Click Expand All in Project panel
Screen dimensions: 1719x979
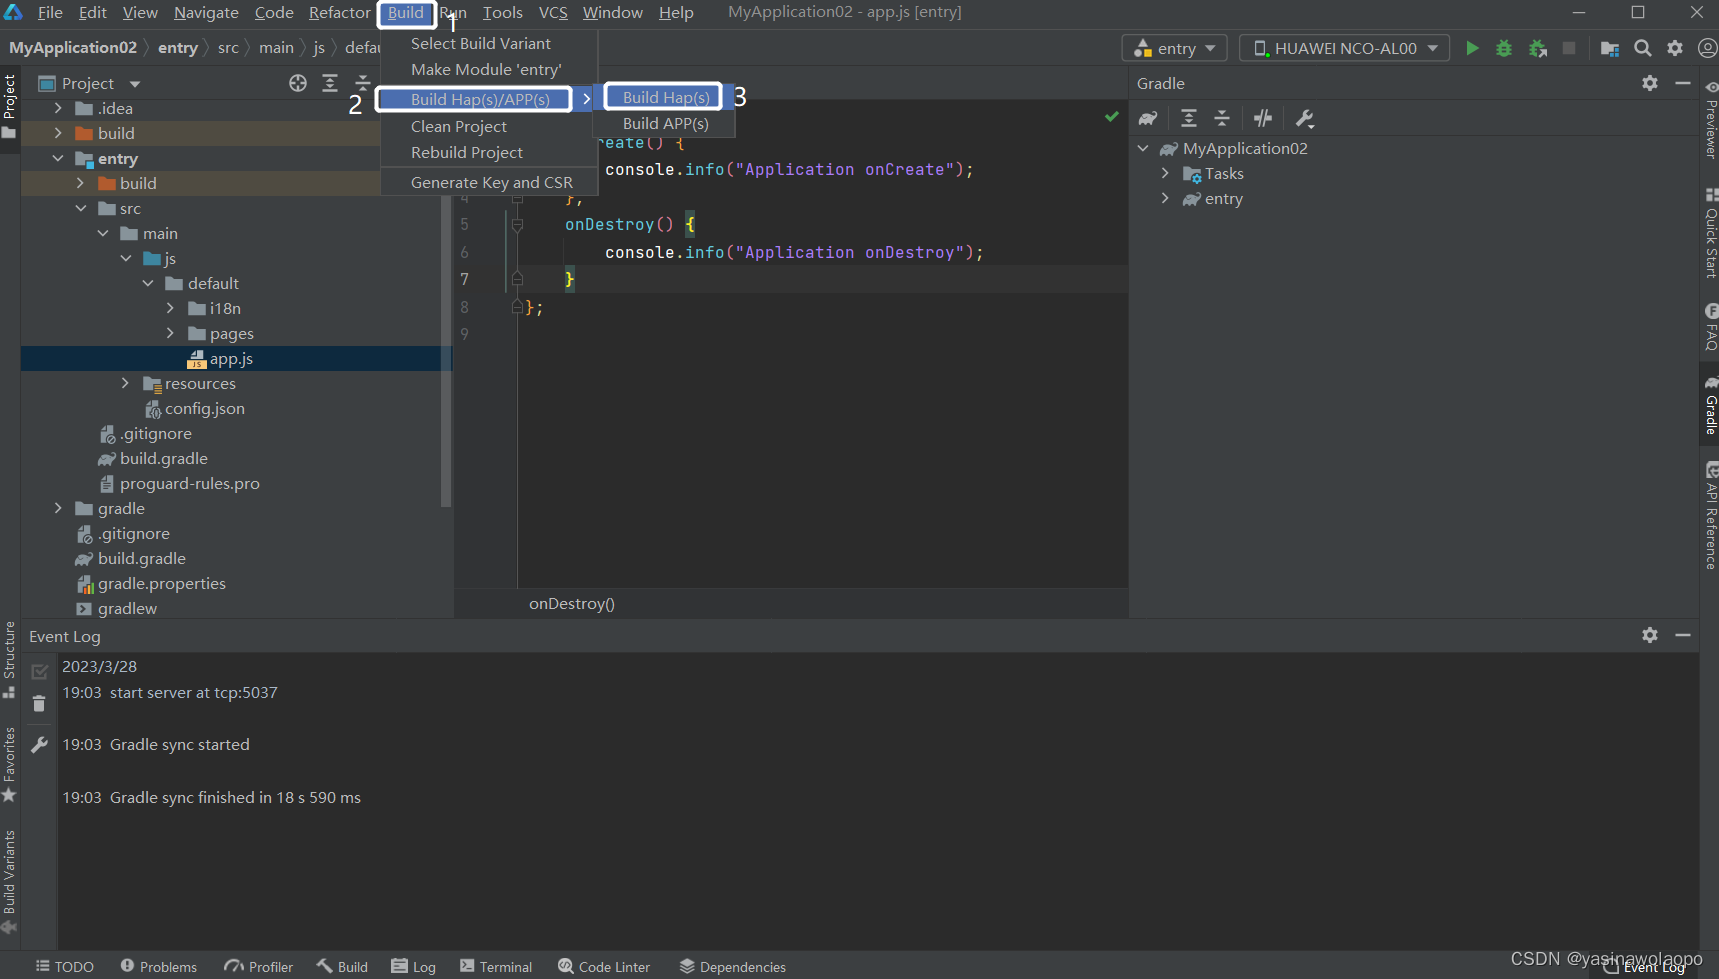pyautogui.click(x=330, y=83)
